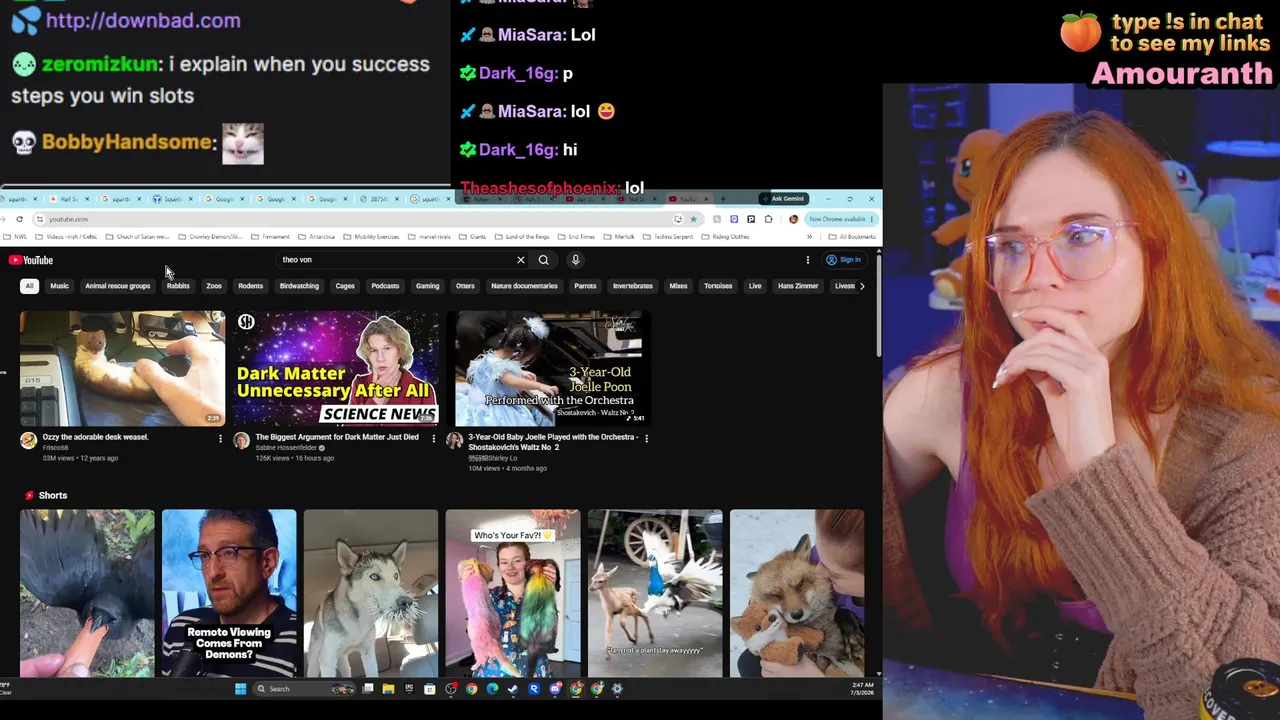Open the Mobility Exercises bookmarks folder
This screenshot has width=1280, height=720.
pos(370,237)
